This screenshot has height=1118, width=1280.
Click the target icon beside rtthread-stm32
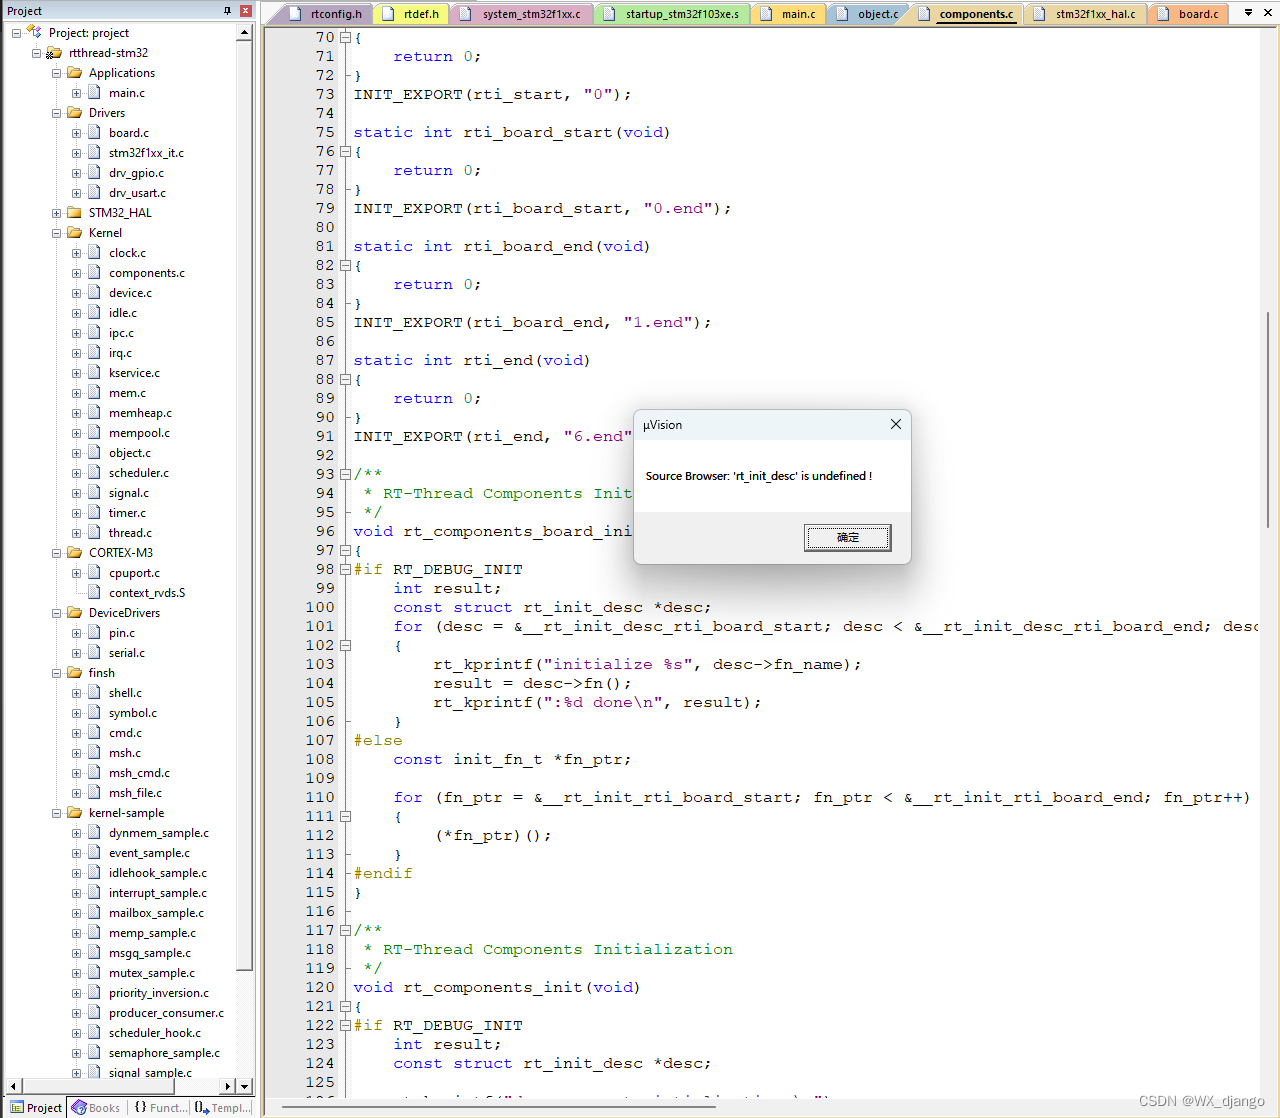tap(54, 52)
